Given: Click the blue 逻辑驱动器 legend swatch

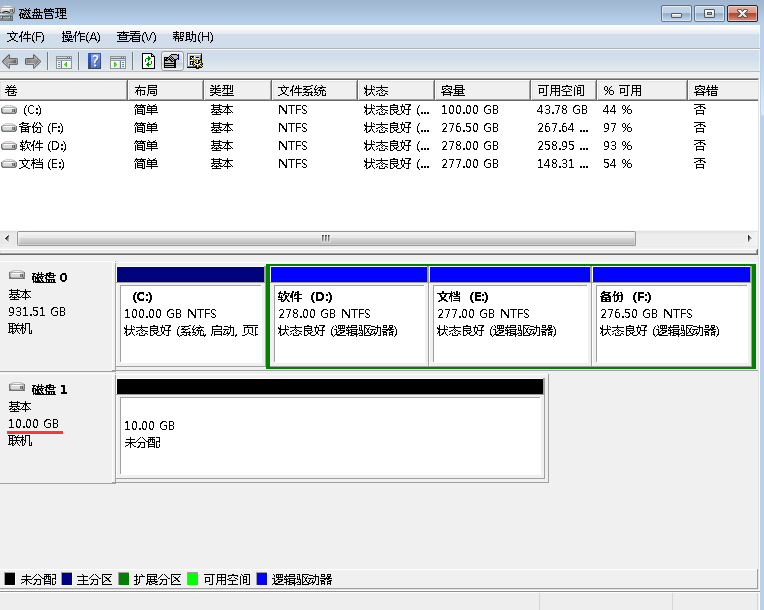Looking at the screenshot, I should pos(262,579).
